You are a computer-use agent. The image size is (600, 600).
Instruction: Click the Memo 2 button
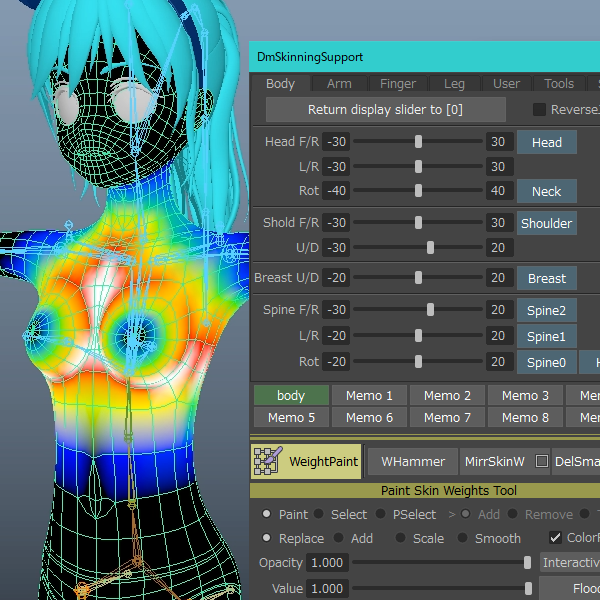[x=447, y=395]
